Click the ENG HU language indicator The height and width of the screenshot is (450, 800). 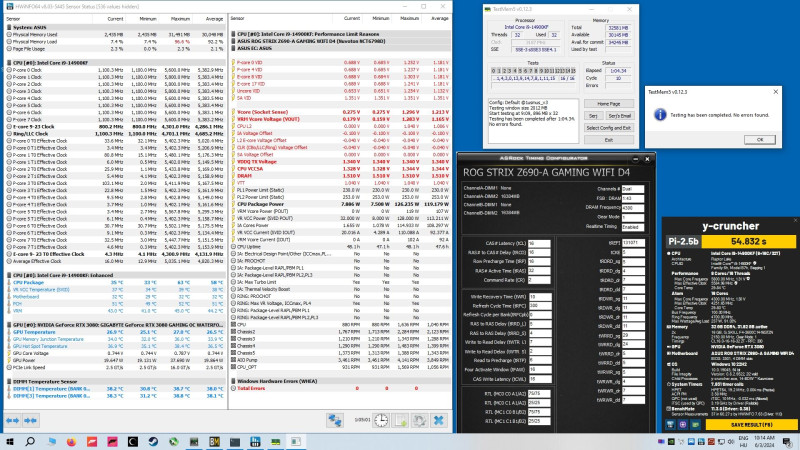(x=743, y=441)
